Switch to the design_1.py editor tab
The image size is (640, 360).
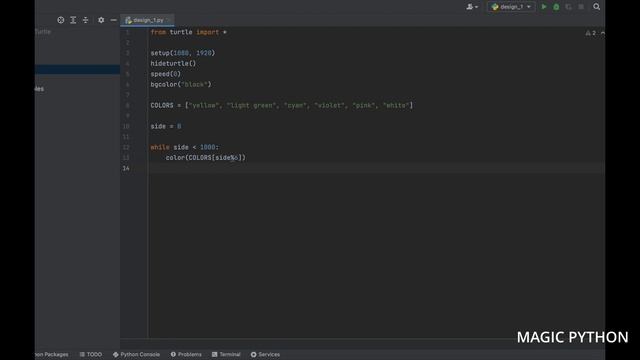click(x=147, y=20)
